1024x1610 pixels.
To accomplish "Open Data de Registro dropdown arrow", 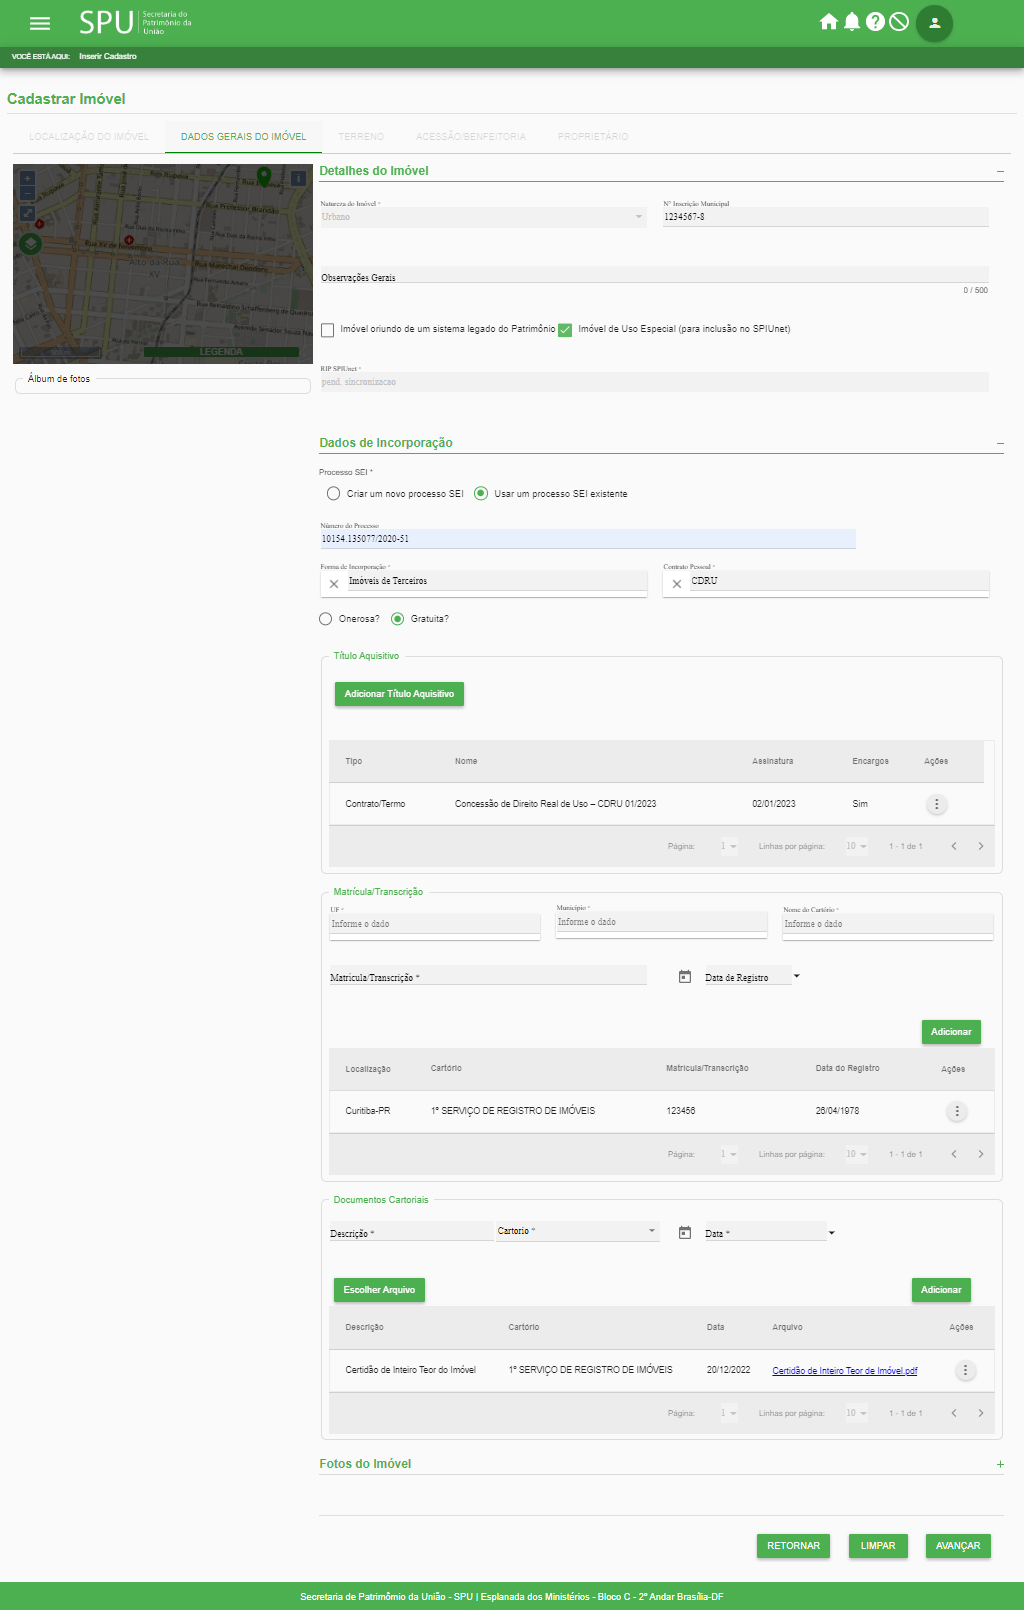I will point(796,976).
